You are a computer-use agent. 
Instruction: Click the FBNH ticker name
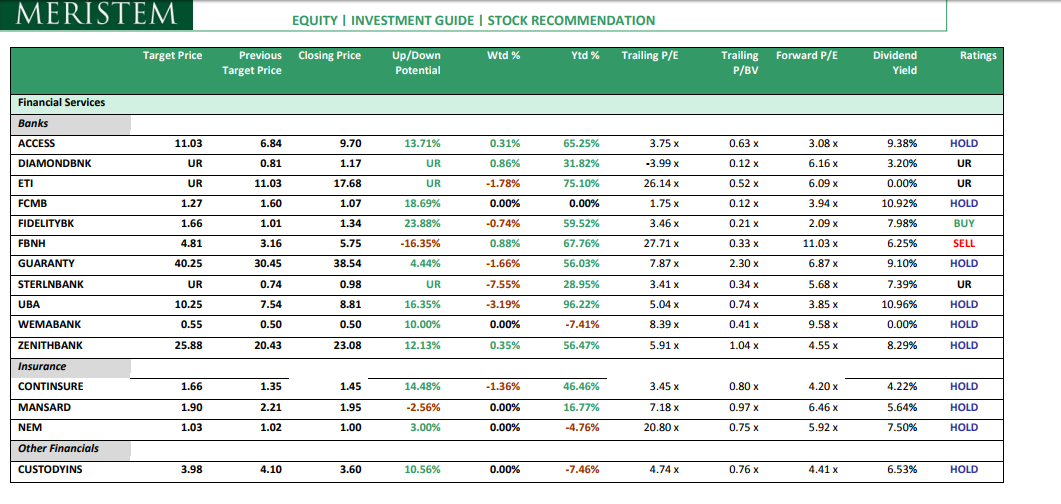click(x=32, y=244)
